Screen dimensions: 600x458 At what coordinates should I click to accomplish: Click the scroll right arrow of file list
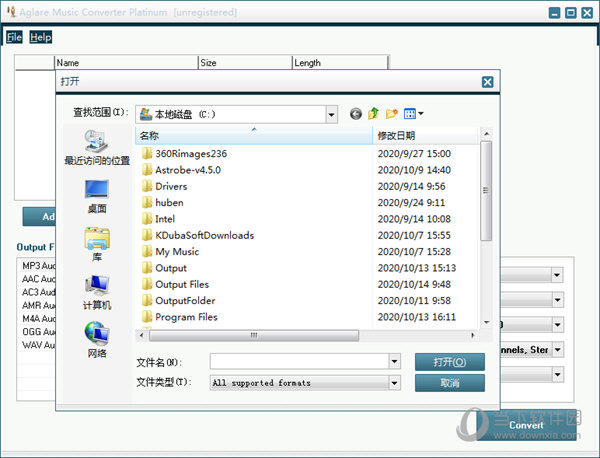[473, 336]
